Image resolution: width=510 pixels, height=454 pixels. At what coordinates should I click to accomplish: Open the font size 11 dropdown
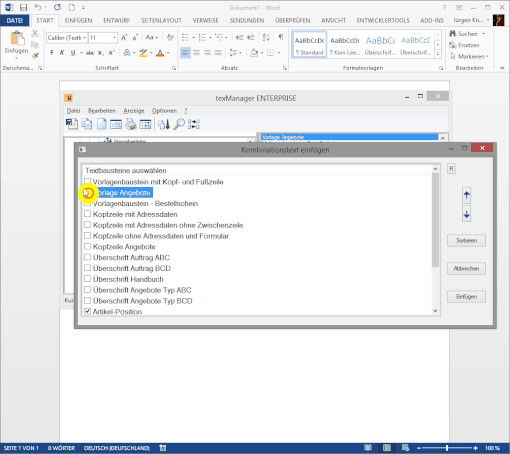(114, 38)
